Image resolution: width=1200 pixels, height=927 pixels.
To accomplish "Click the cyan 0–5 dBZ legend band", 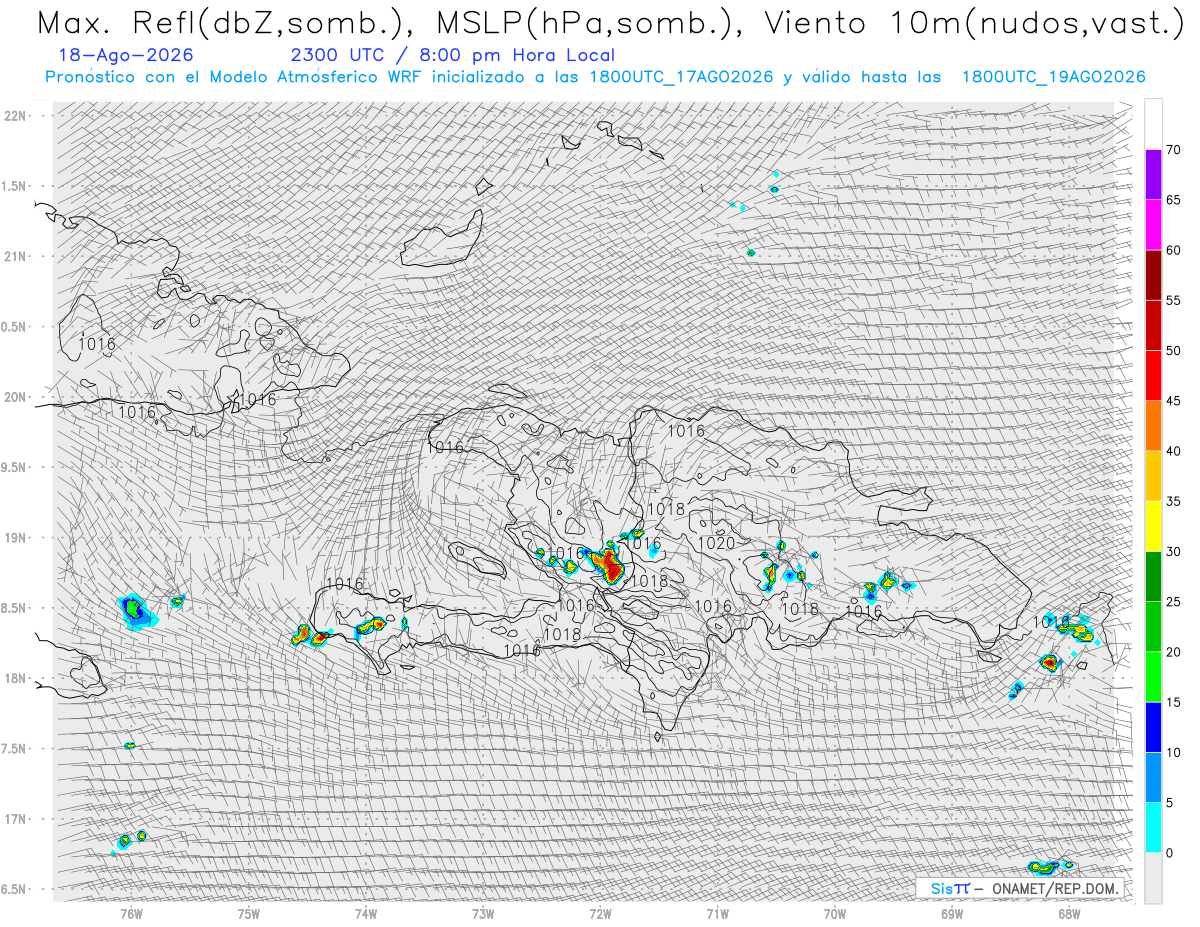I will pyautogui.click(x=1153, y=827).
